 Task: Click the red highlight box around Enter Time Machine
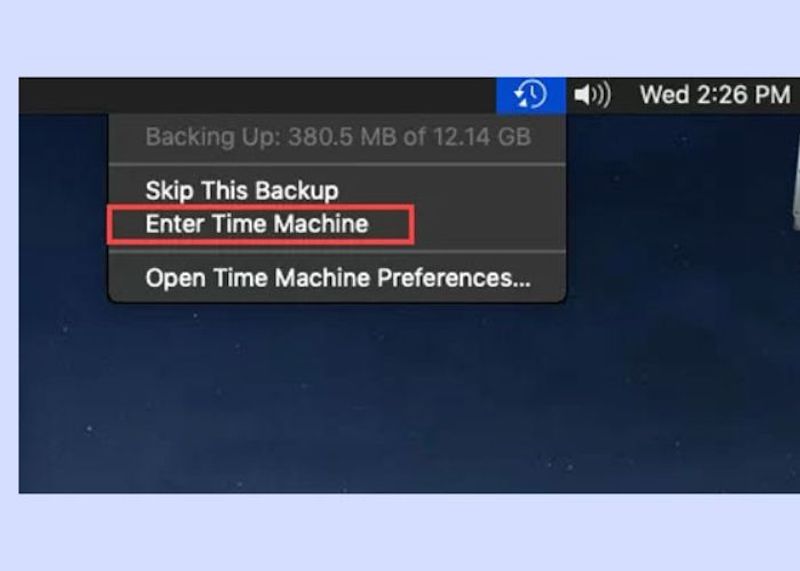coord(261,225)
